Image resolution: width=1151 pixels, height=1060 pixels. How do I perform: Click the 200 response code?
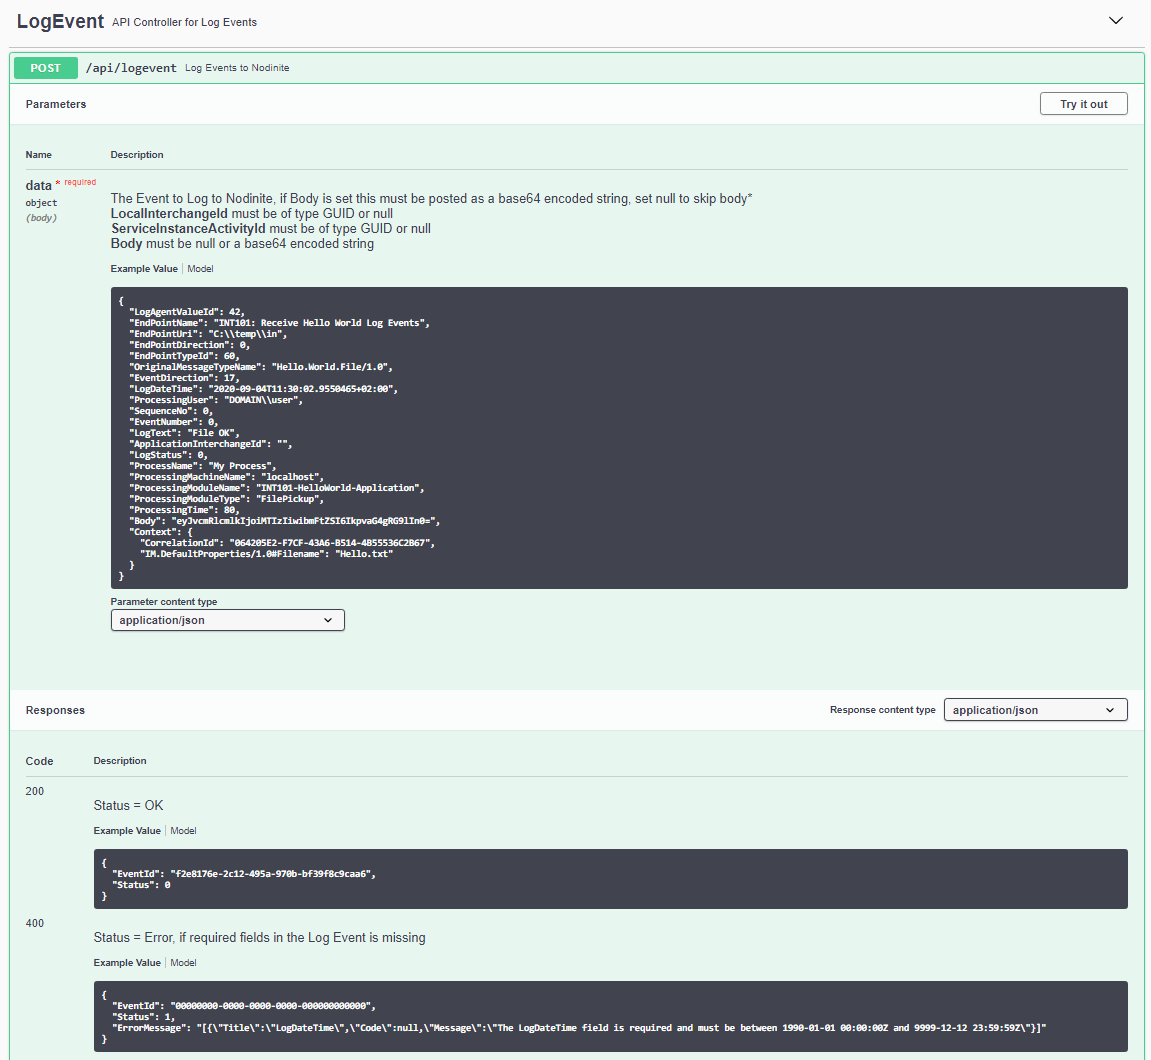click(x=35, y=791)
